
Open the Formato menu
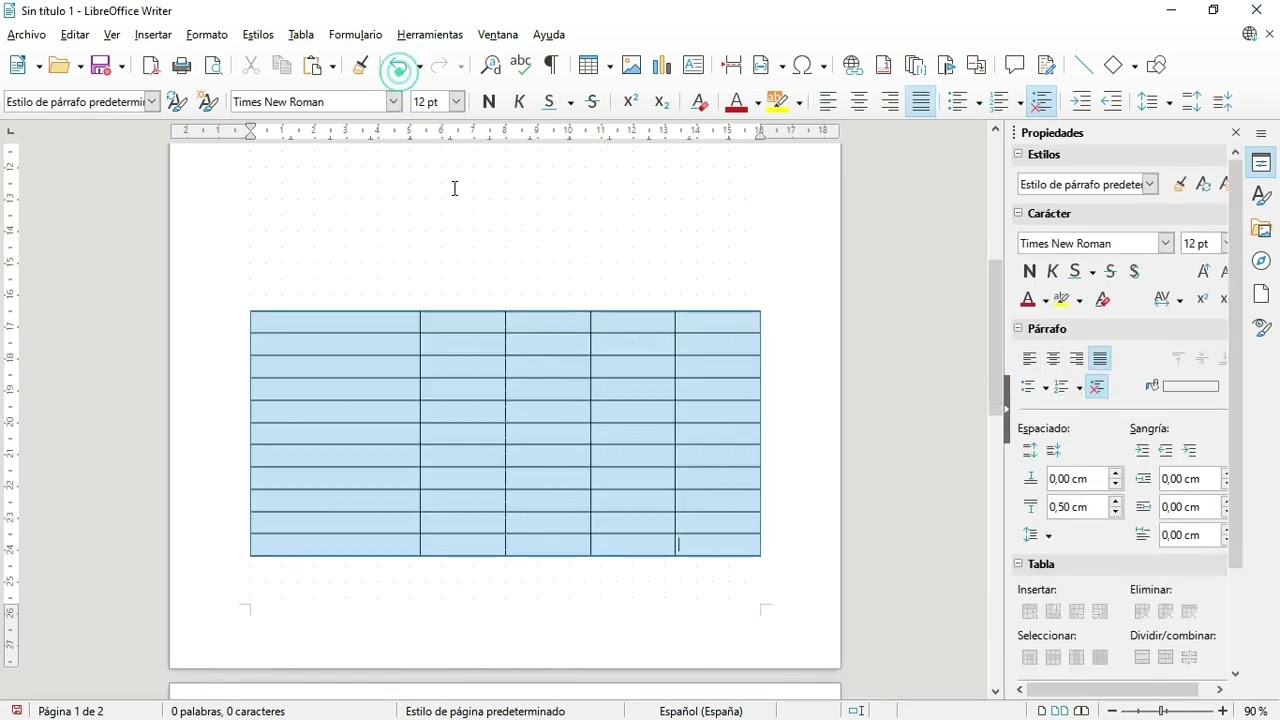pos(207,35)
